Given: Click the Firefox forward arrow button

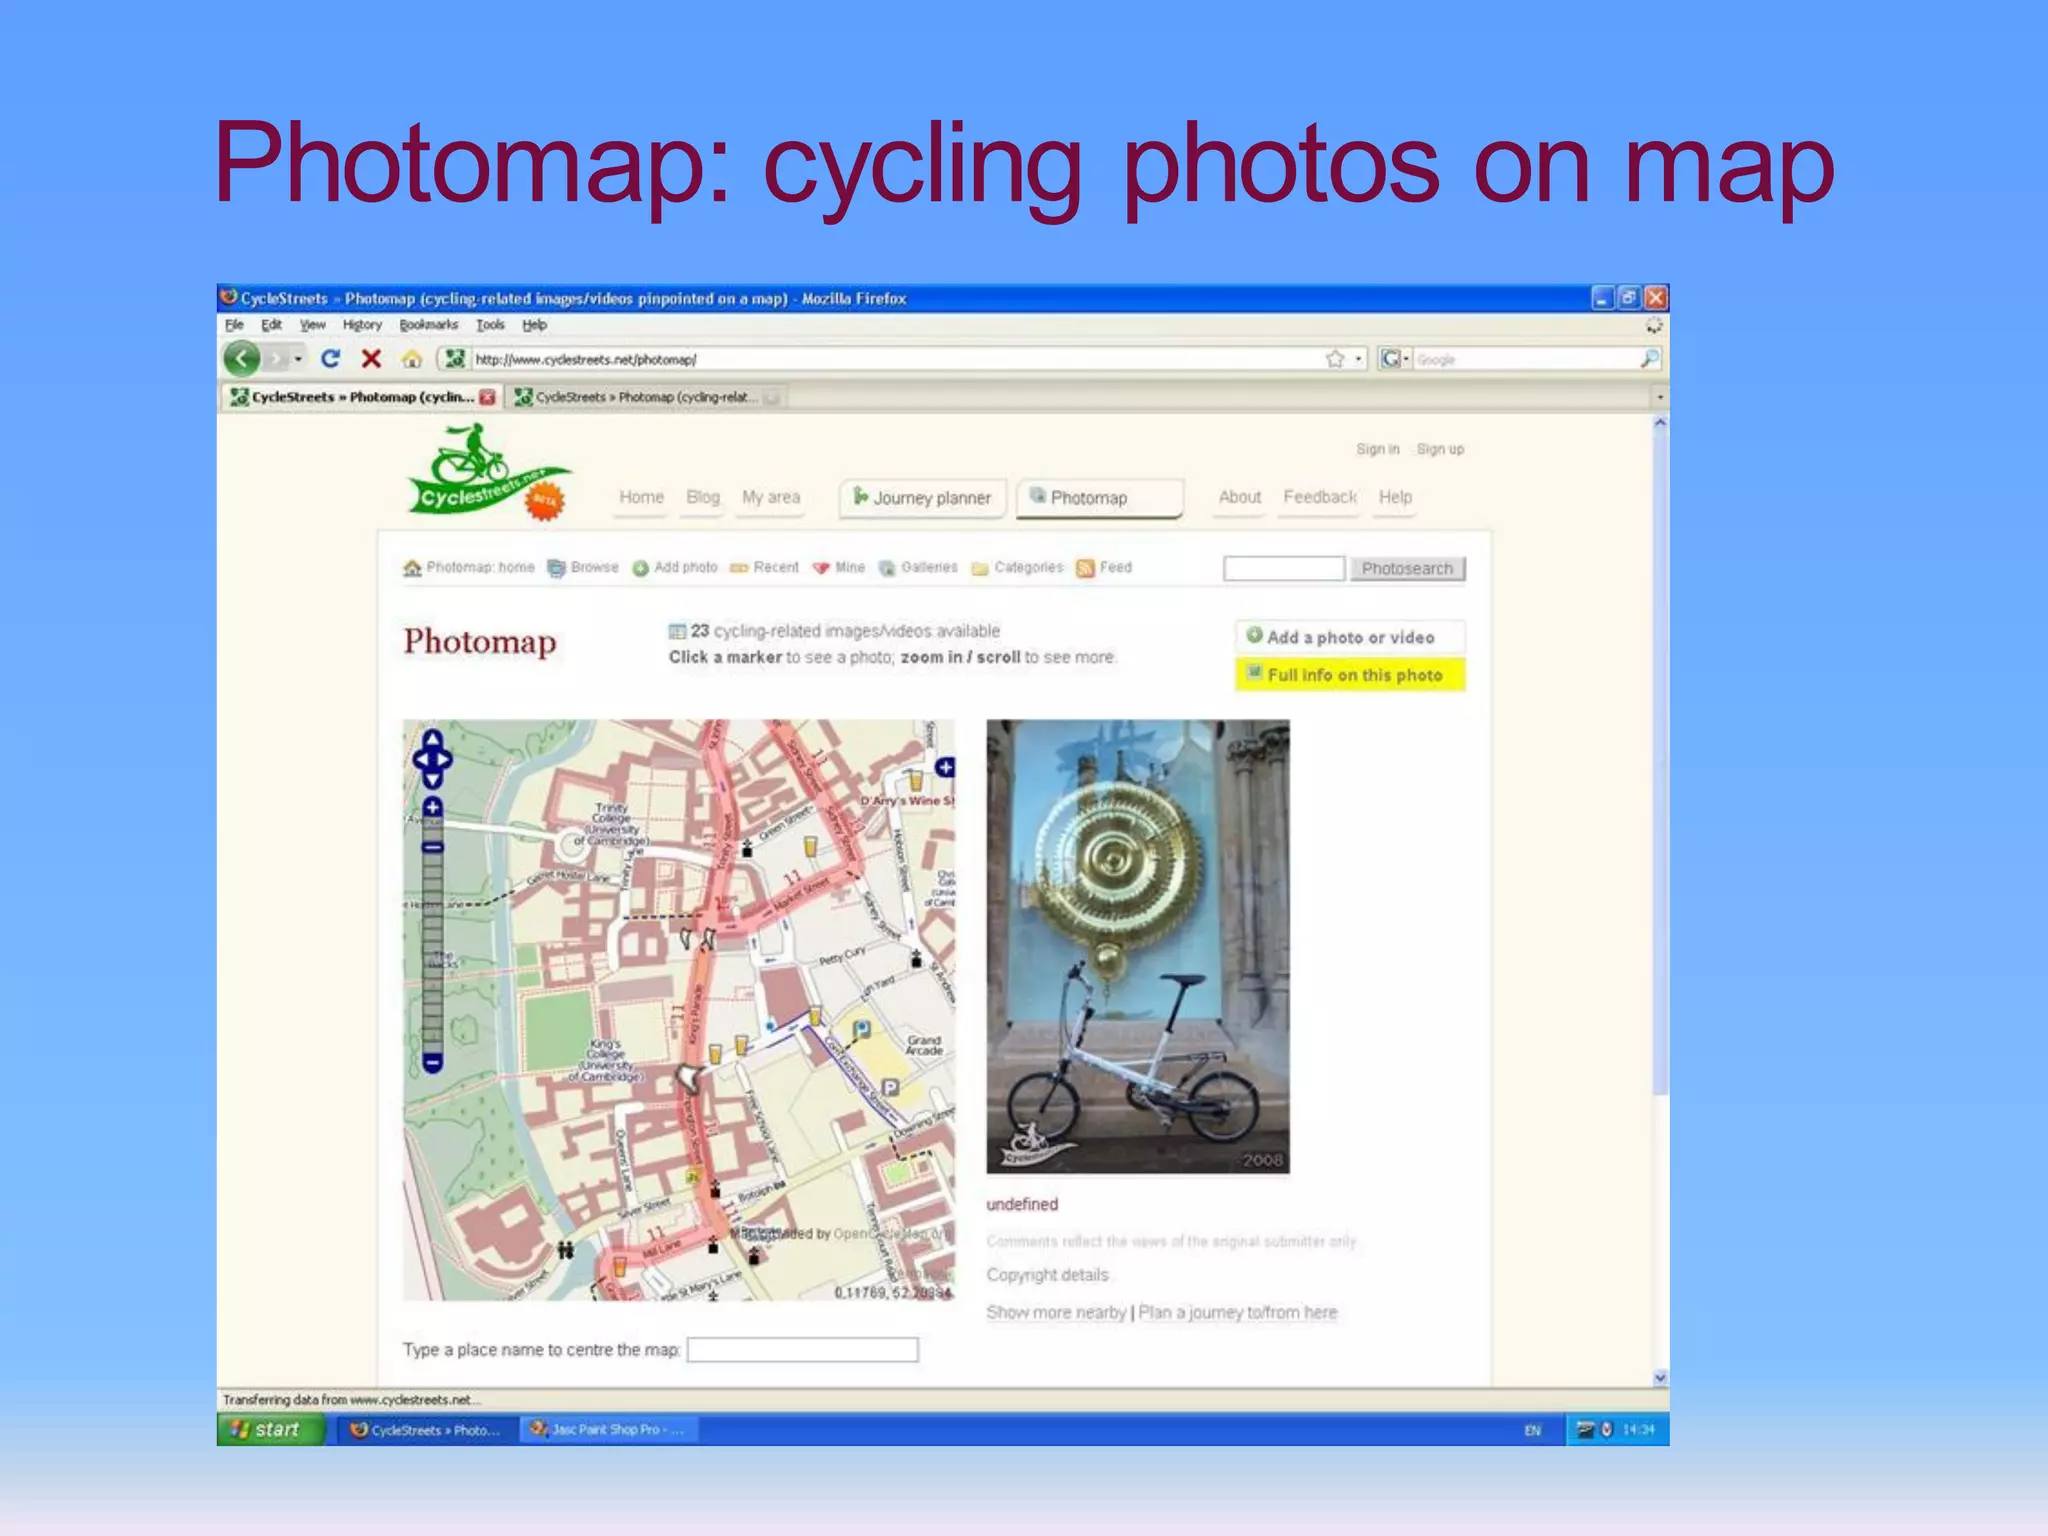Looking at the screenshot, I should point(278,358).
